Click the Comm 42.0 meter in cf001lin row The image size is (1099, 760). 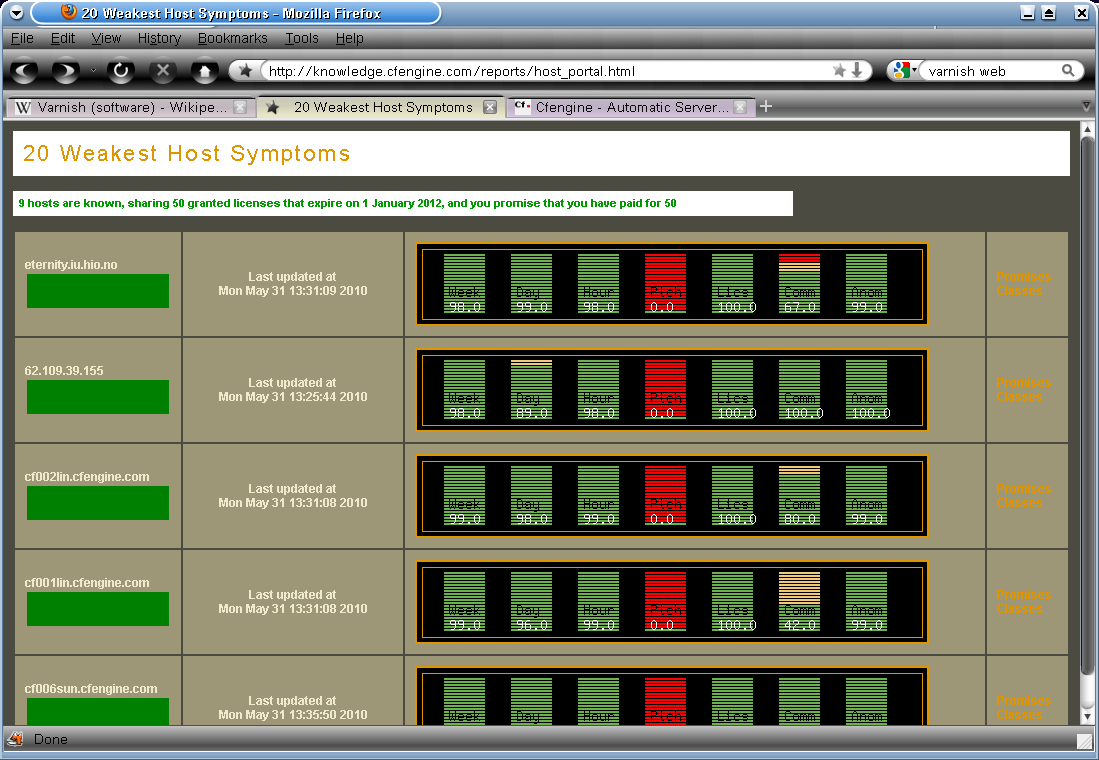[799, 601]
